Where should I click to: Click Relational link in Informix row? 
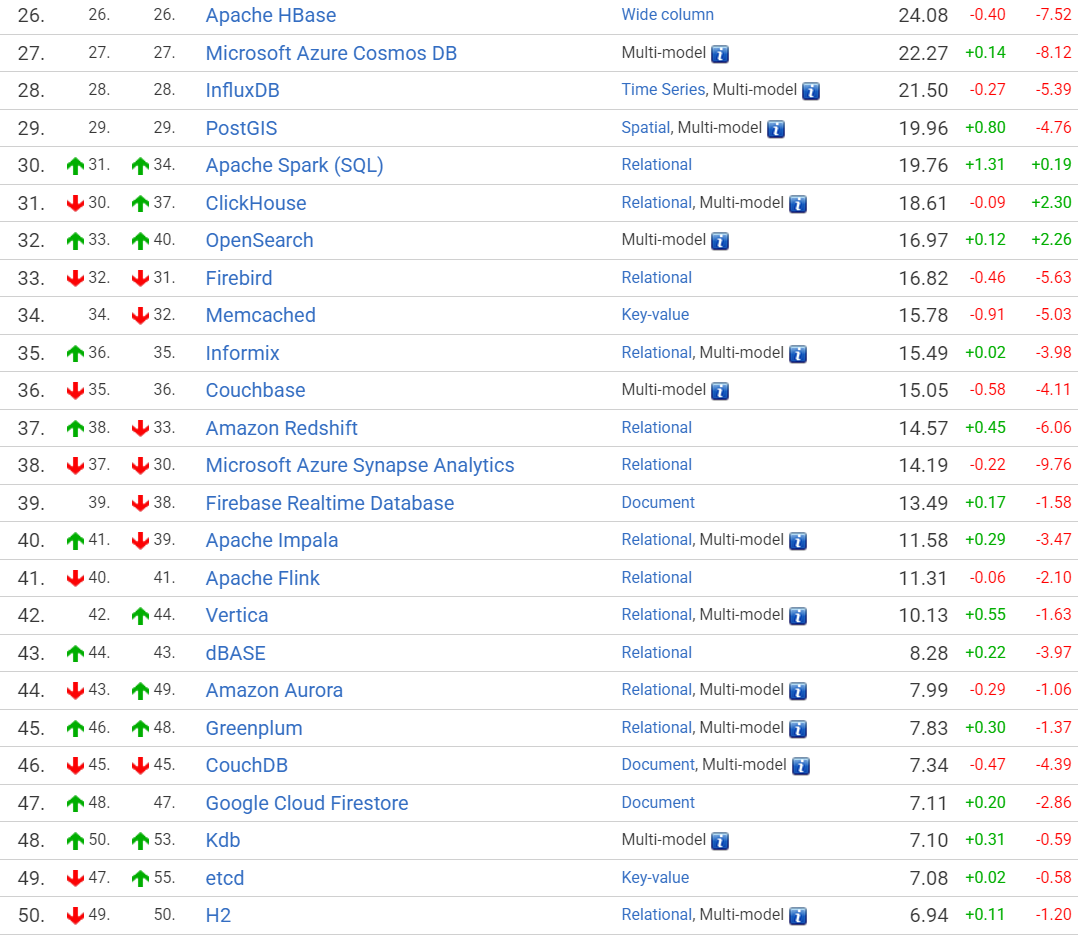click(x=656, y=353)
